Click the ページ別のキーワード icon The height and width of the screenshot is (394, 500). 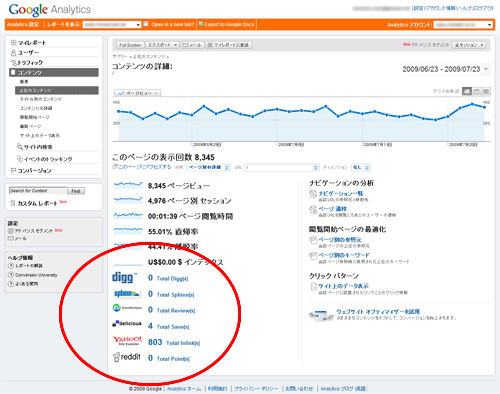[313, 256]
